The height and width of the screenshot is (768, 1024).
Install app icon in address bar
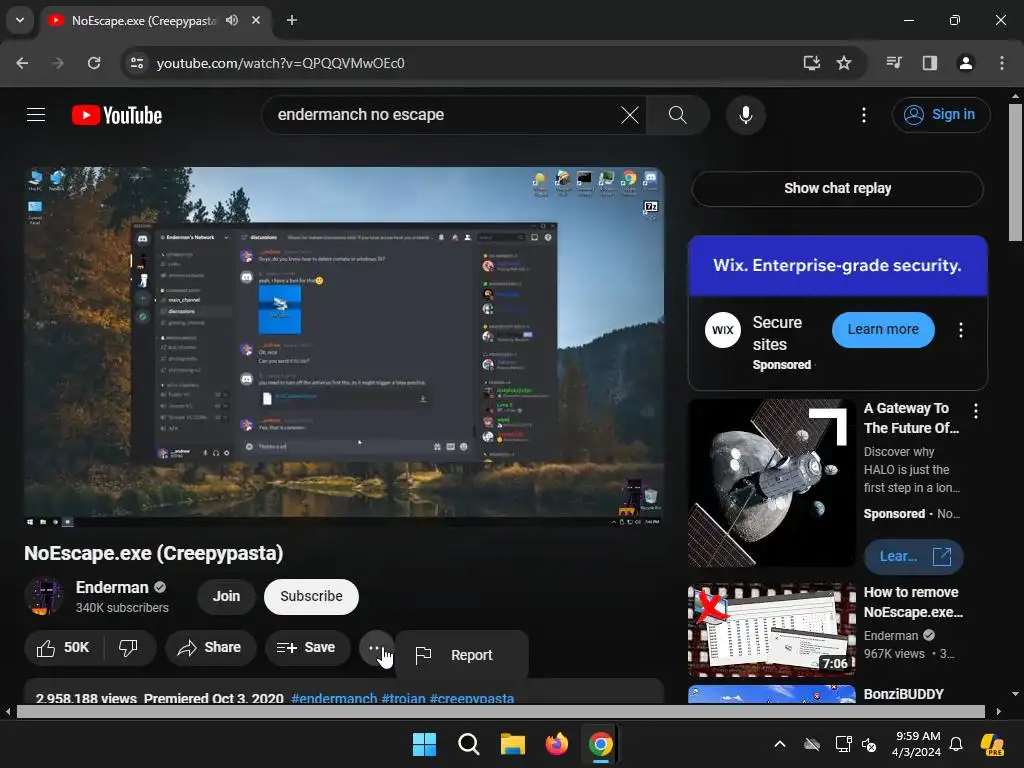pos(812,63)
